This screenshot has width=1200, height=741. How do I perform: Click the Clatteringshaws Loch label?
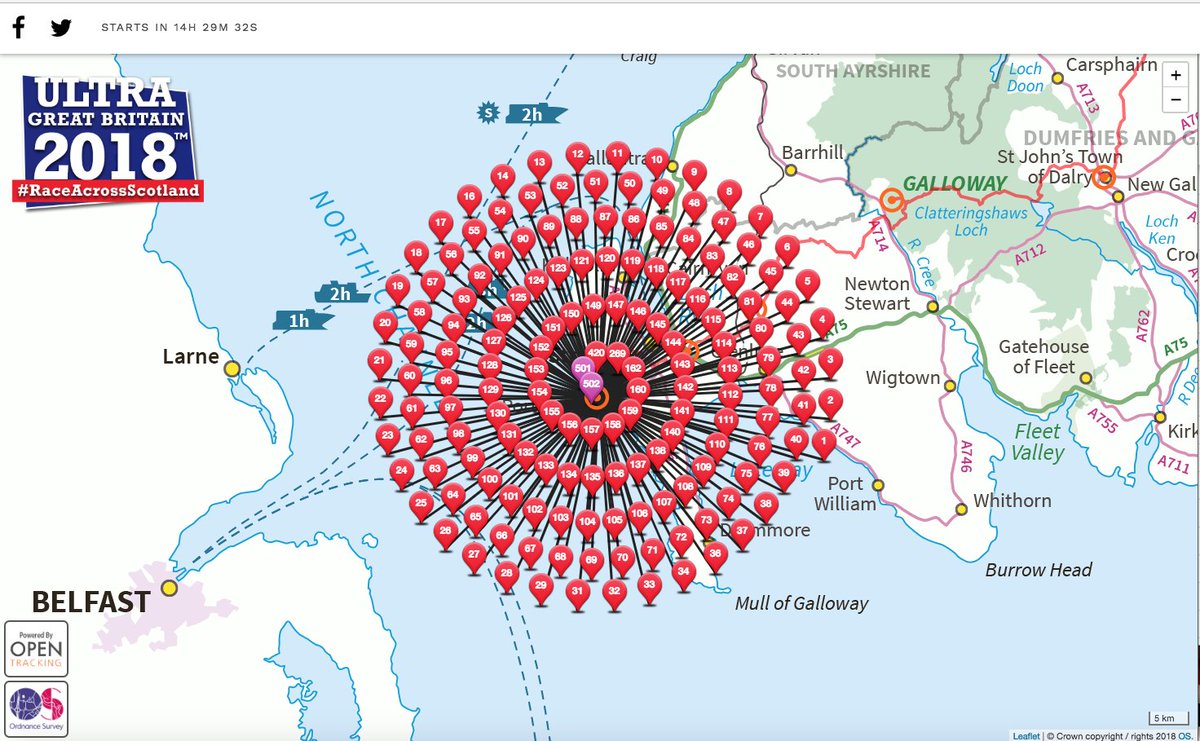[969, 220]
